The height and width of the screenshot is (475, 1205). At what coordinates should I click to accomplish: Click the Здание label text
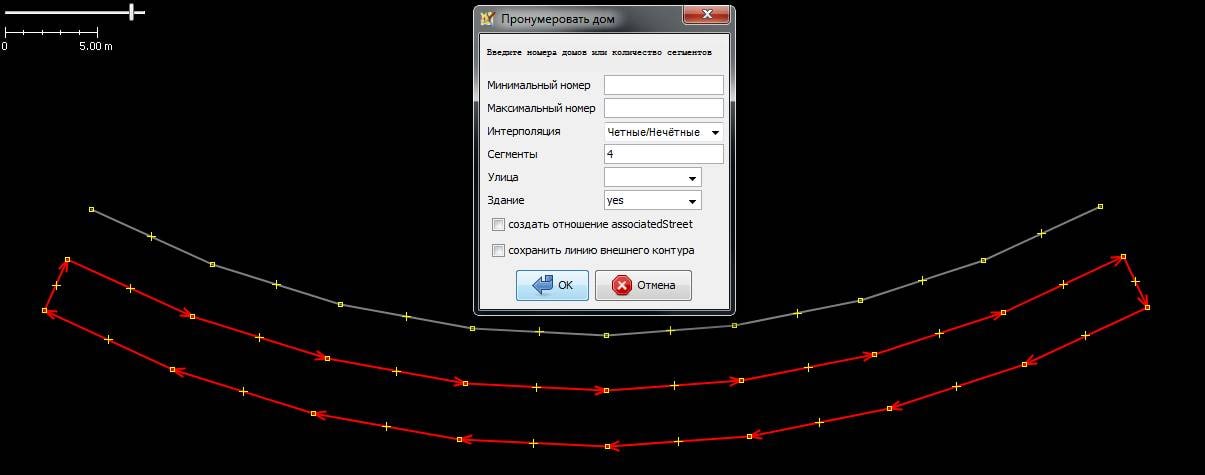click(506, 200)
